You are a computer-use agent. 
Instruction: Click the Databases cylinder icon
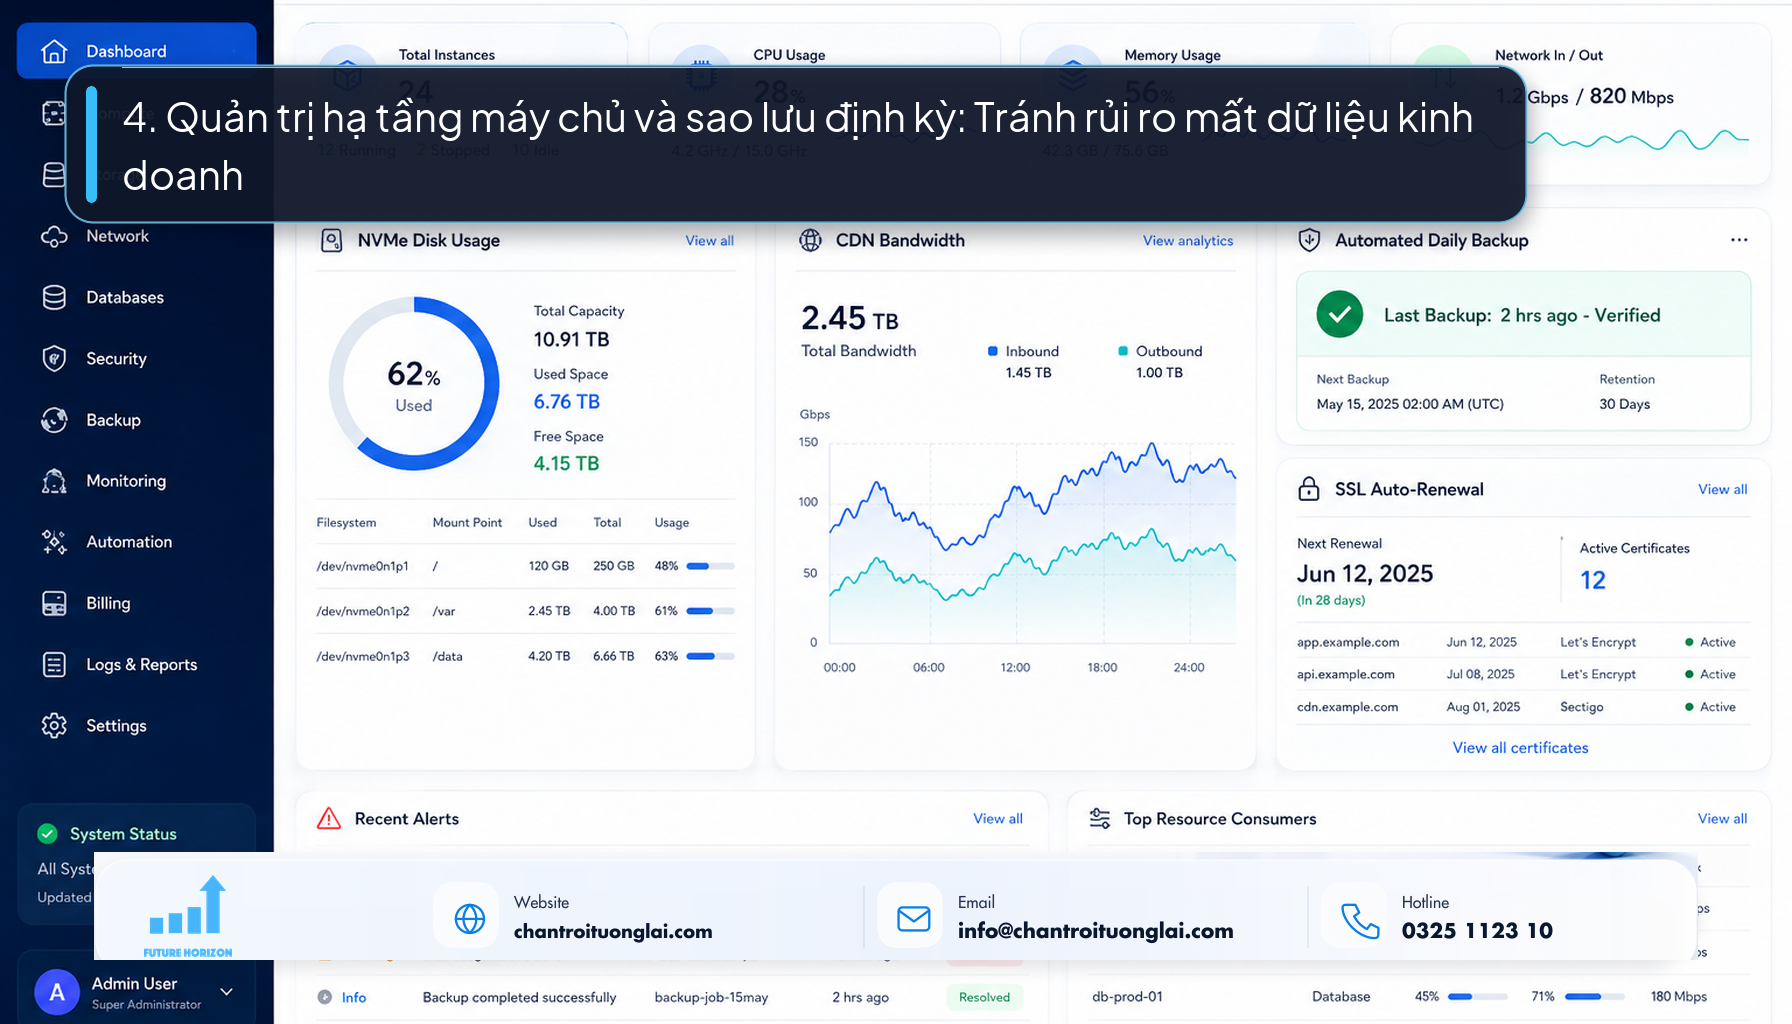[x=54, y=298]
